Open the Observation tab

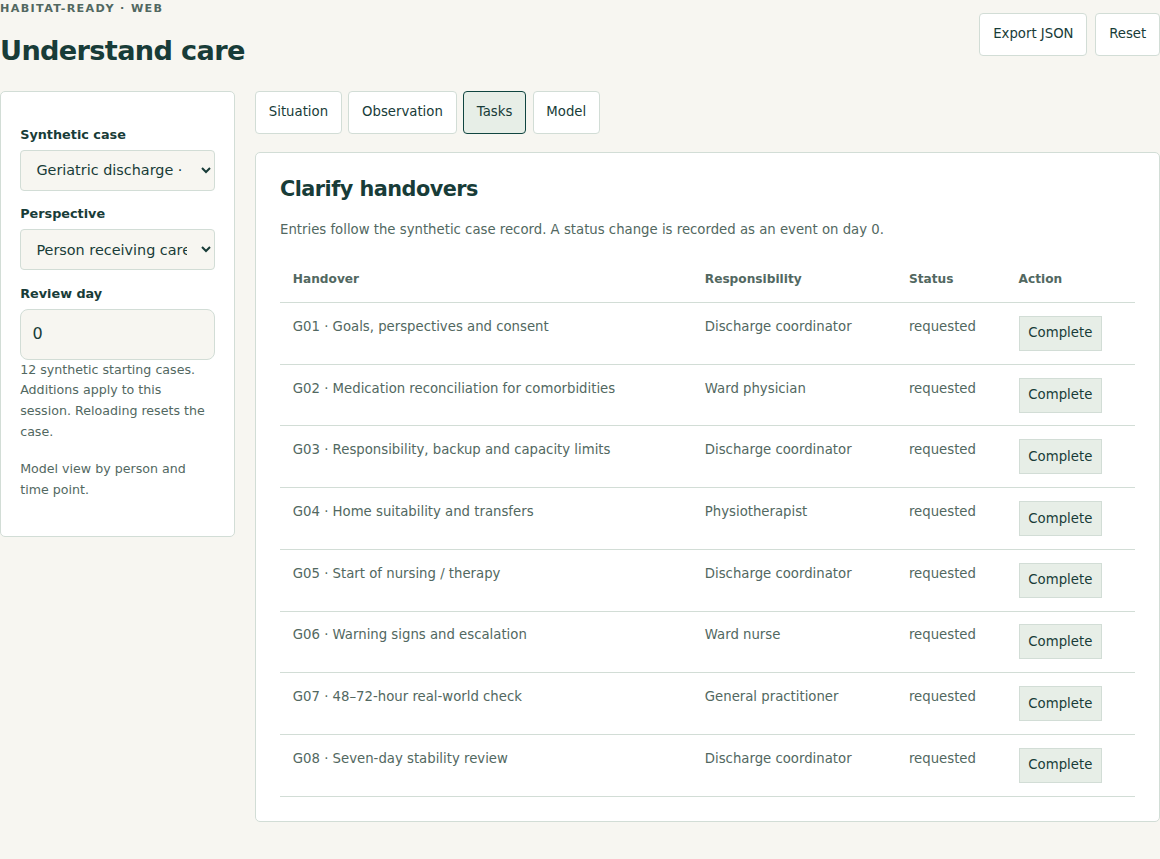tap(402, 112)
